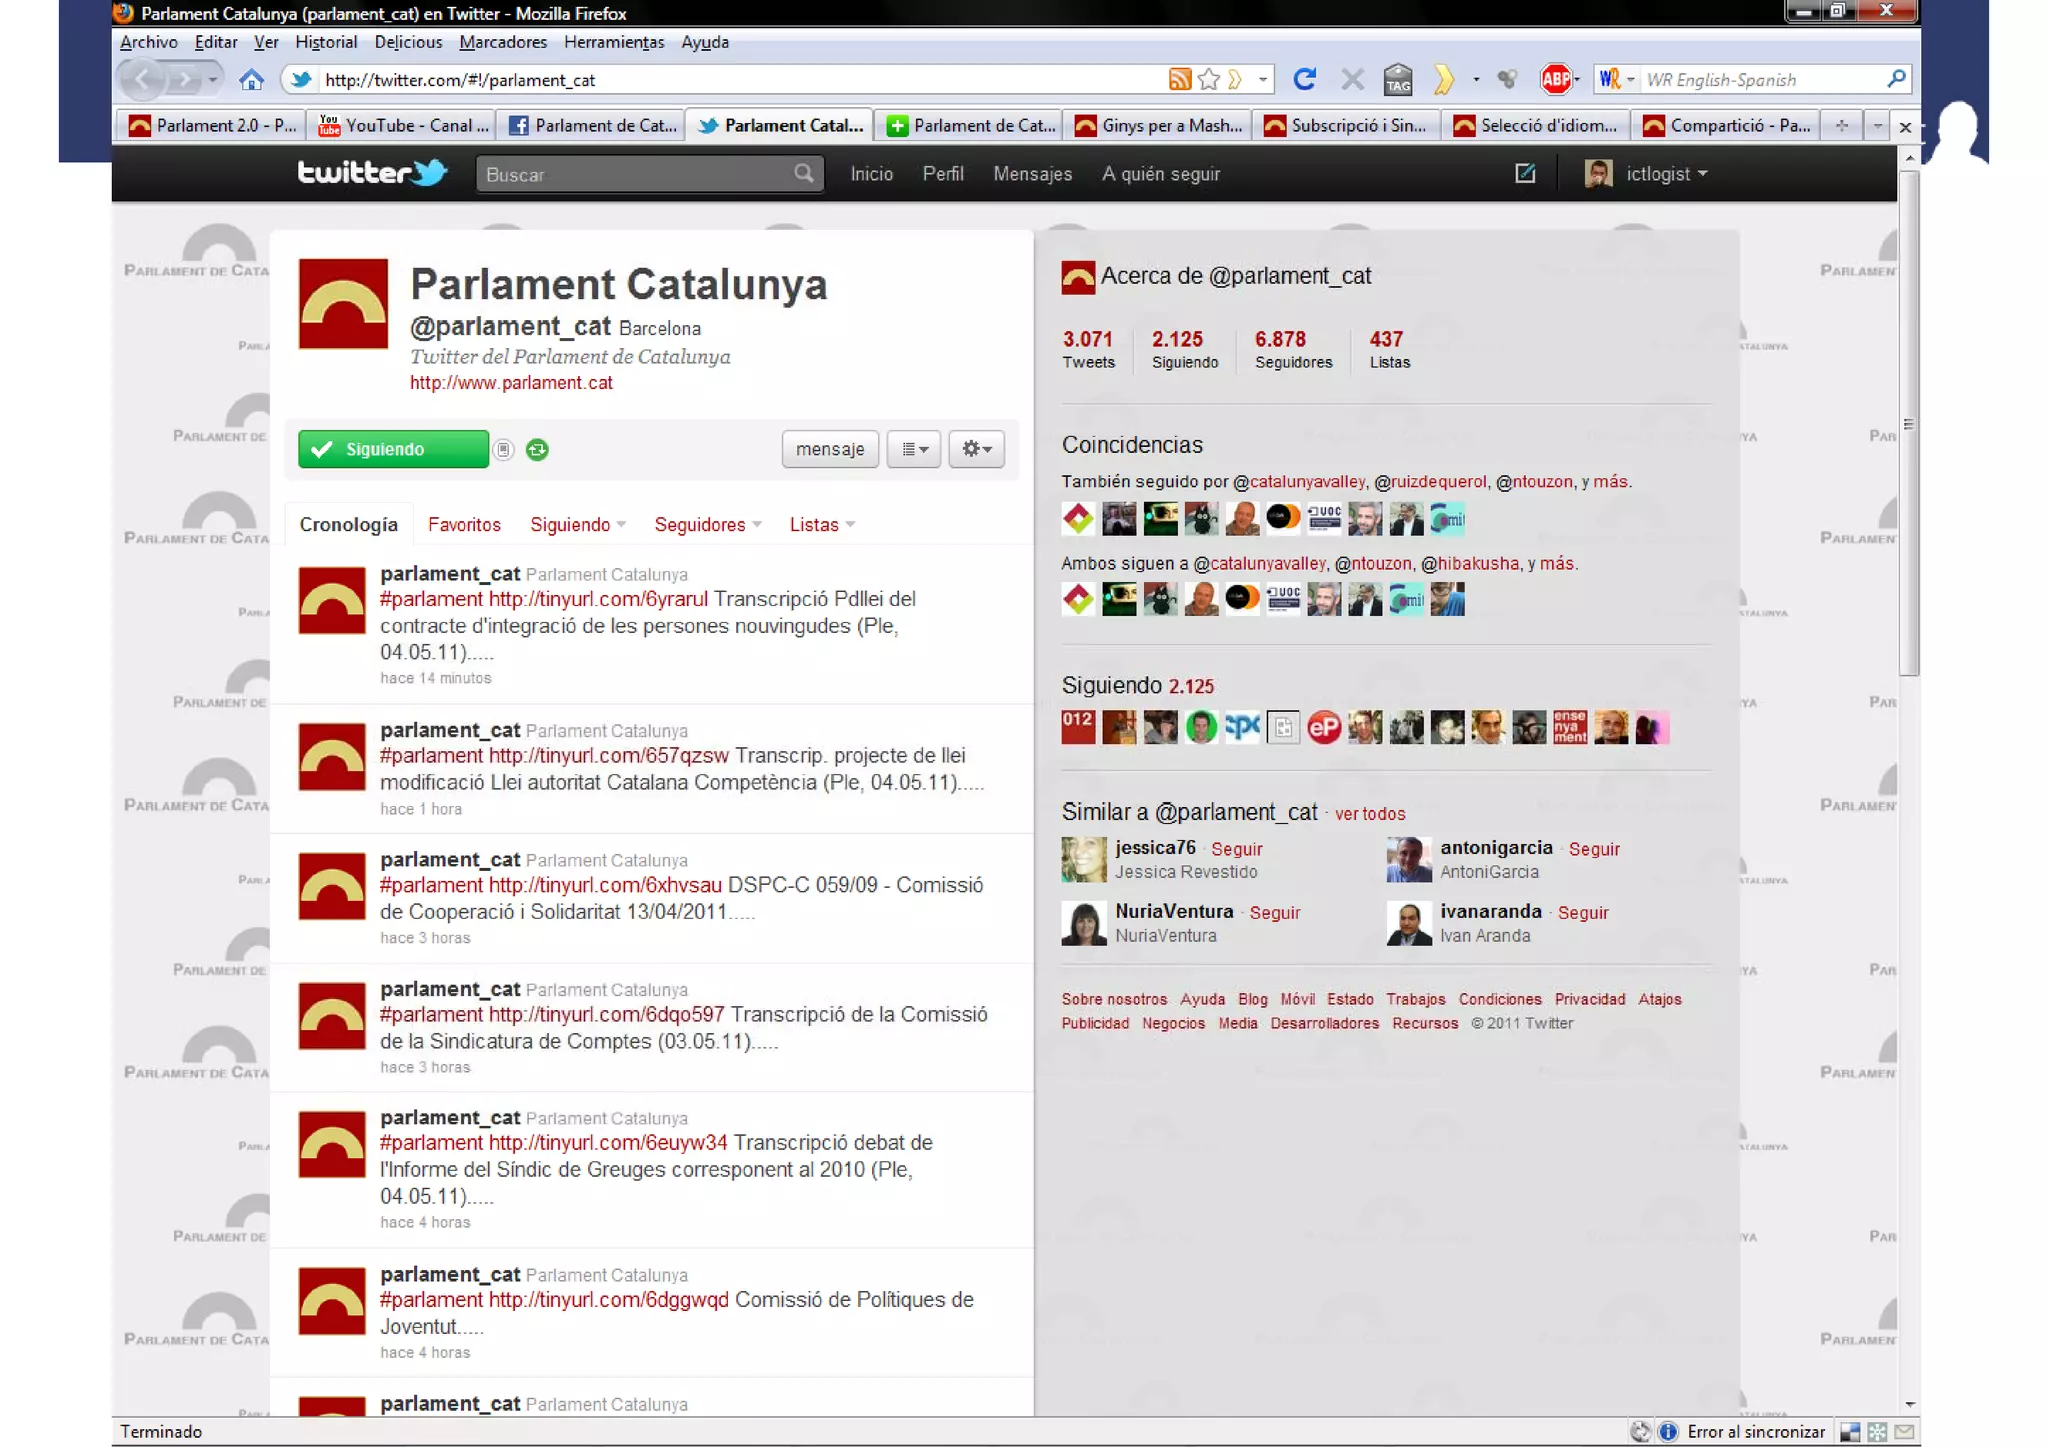Open the gear settings dropdown on profile

[x=976, y=450]
